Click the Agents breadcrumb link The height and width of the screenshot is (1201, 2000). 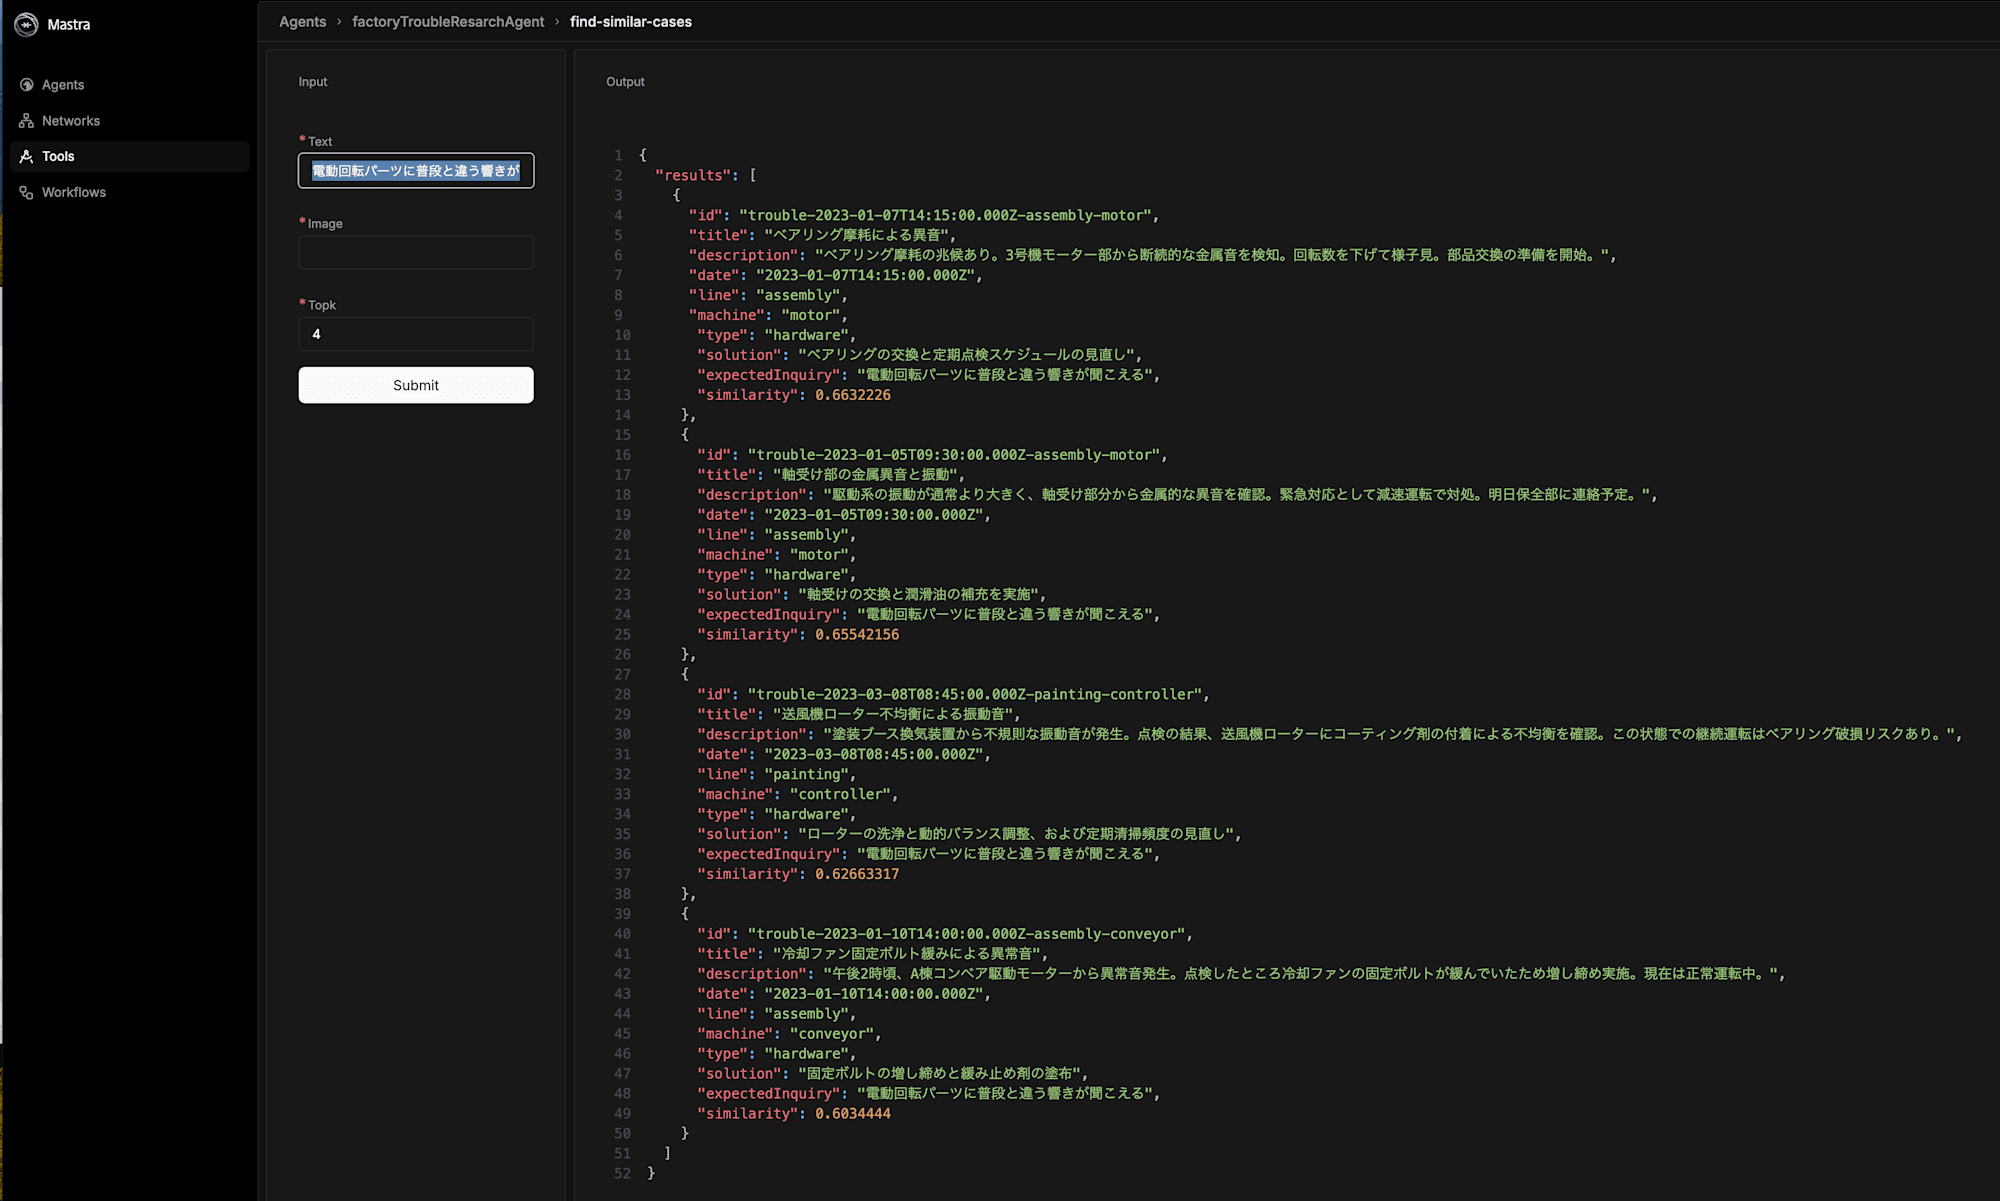coord(303,22)
